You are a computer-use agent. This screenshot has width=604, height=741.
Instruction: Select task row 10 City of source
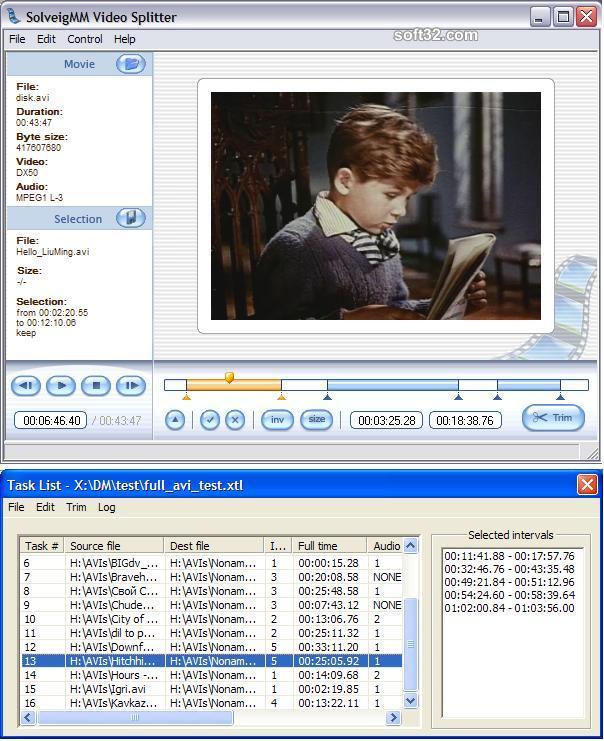pyautogui.click(x=211, y=619)
